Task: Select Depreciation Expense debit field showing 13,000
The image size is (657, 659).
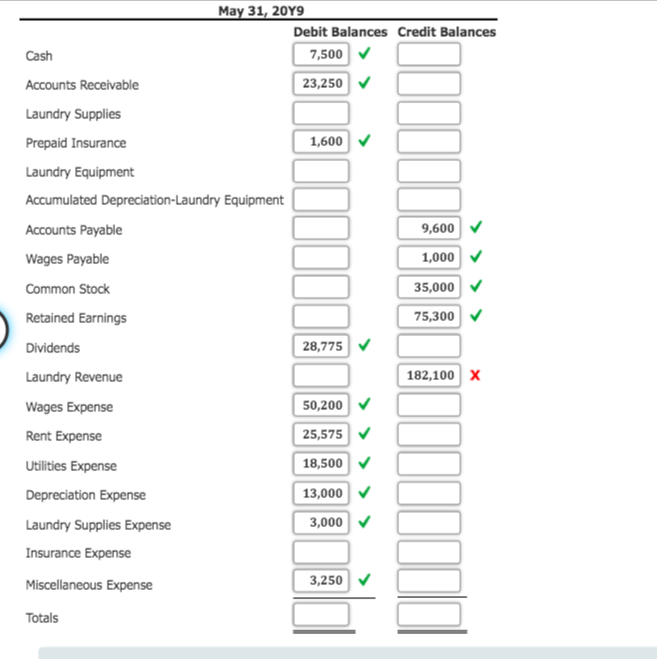Action: point(321,493)
